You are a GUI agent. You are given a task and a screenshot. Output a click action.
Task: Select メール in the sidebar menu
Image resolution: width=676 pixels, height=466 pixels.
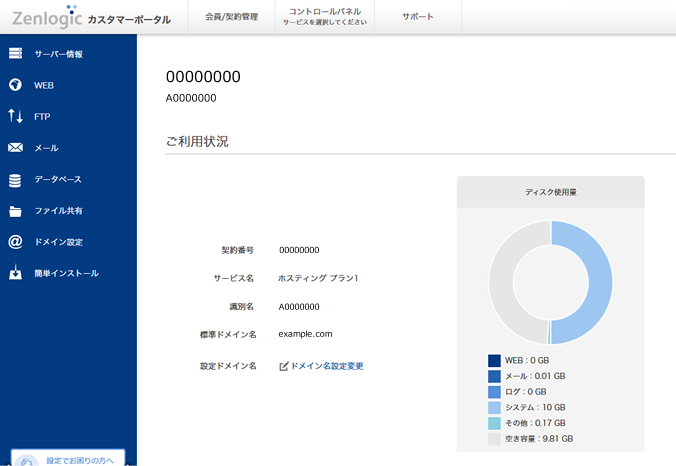tap(46, 148)
